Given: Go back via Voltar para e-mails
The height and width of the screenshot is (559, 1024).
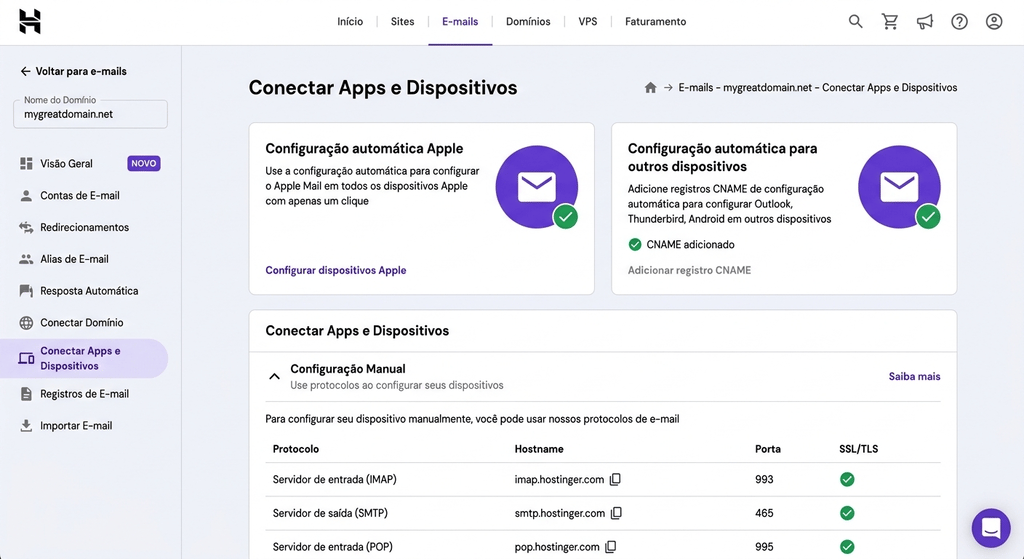Looking at the screenshot, I should [73, 71].
